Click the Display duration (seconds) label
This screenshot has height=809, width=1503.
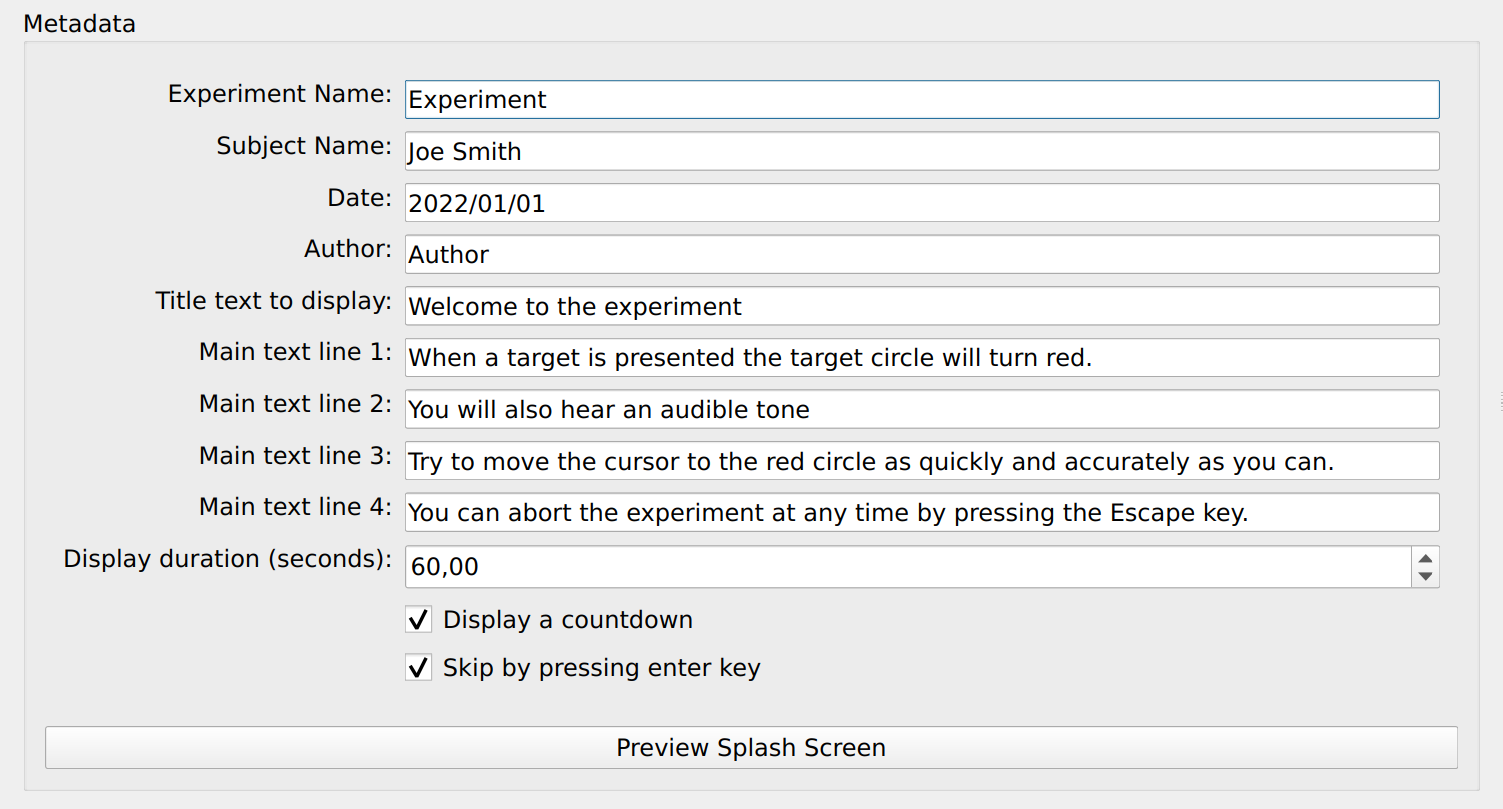[228, 559]
